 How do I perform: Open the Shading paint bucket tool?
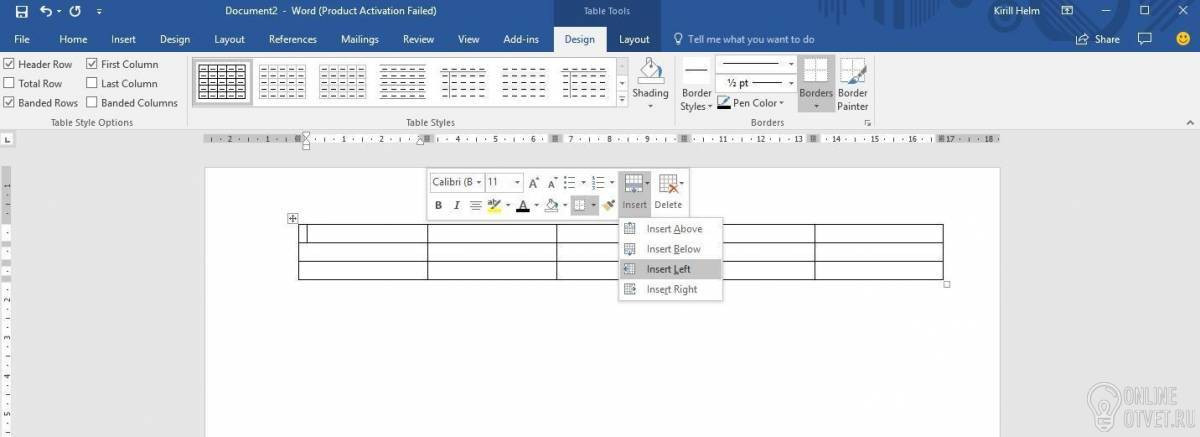[650, 82]
